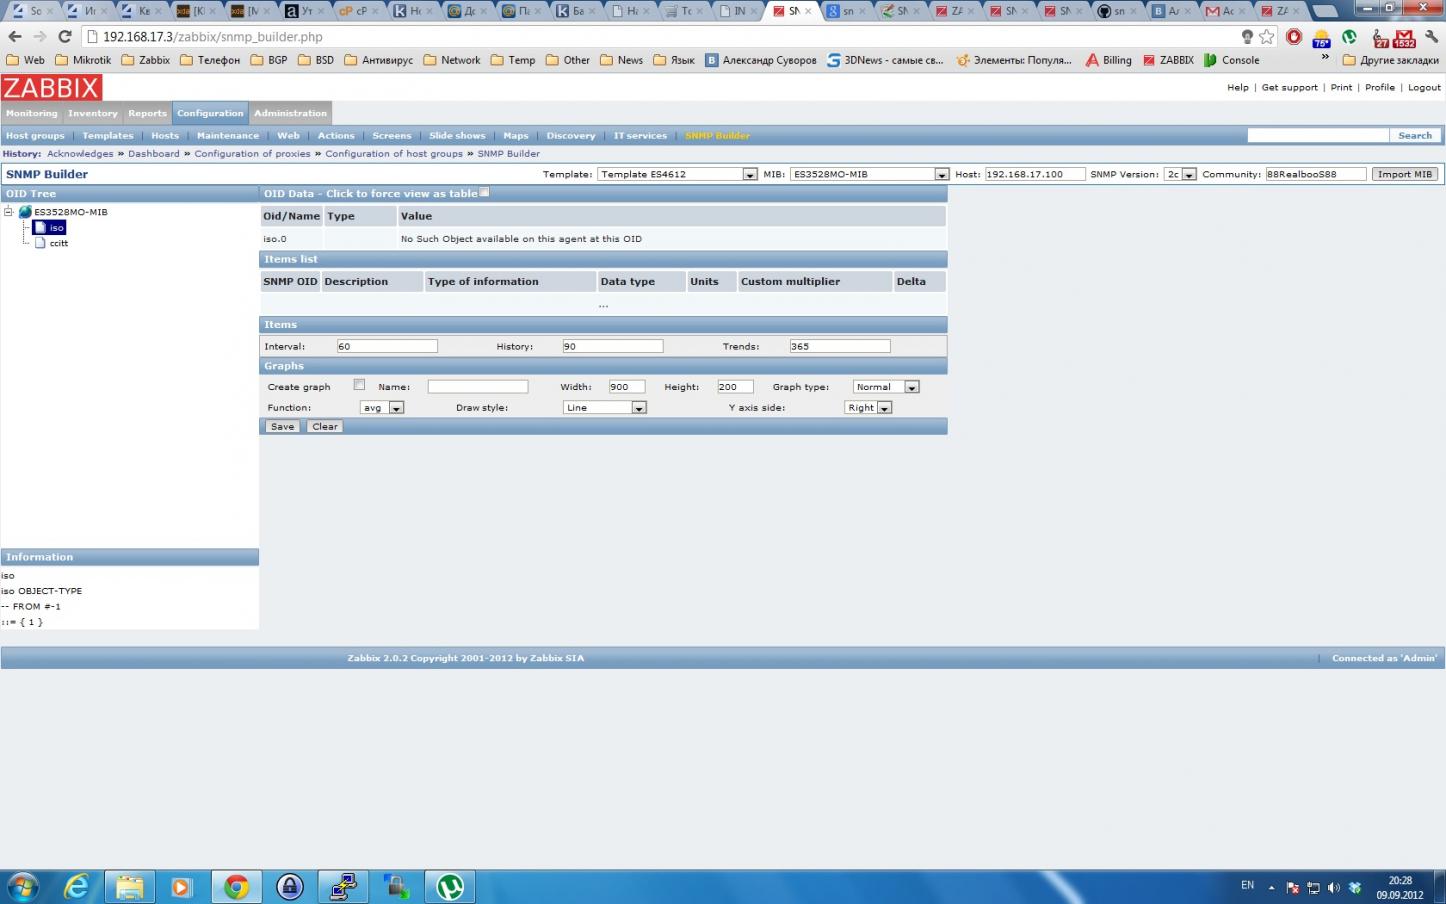This screenshot has height=904, width=1446.
Task: Click the globe icon beside ES3528MO-MIB
Action: 26,212
